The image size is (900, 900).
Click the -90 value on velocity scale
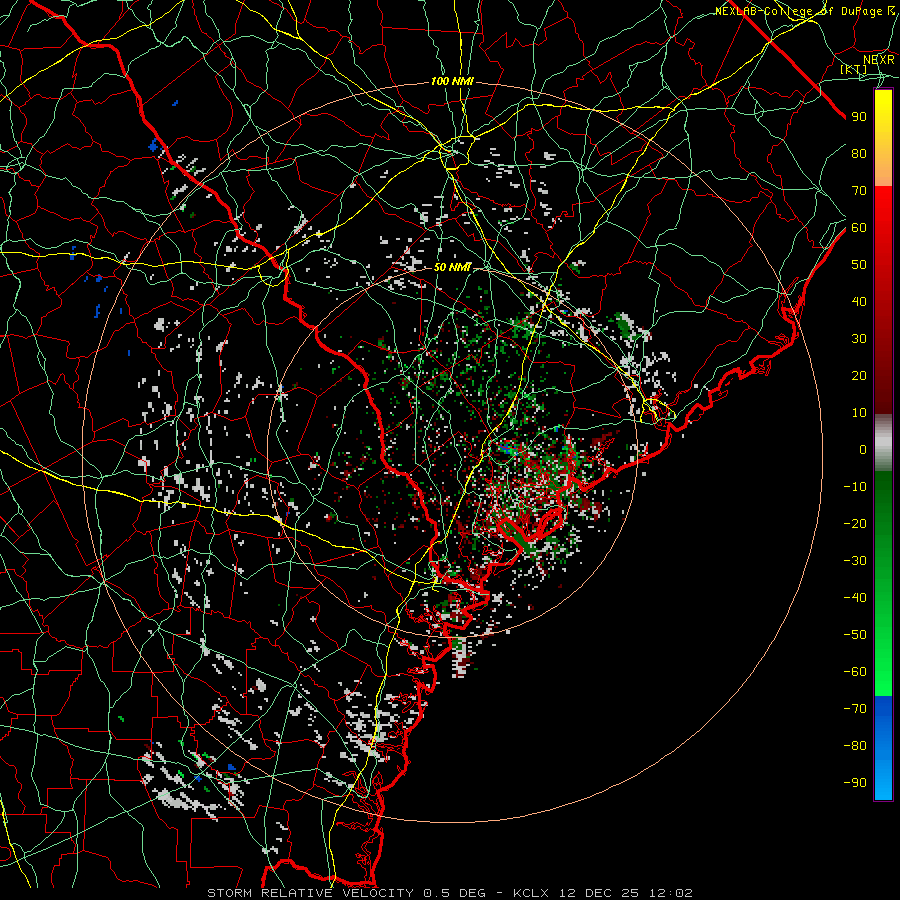(855, 783)
